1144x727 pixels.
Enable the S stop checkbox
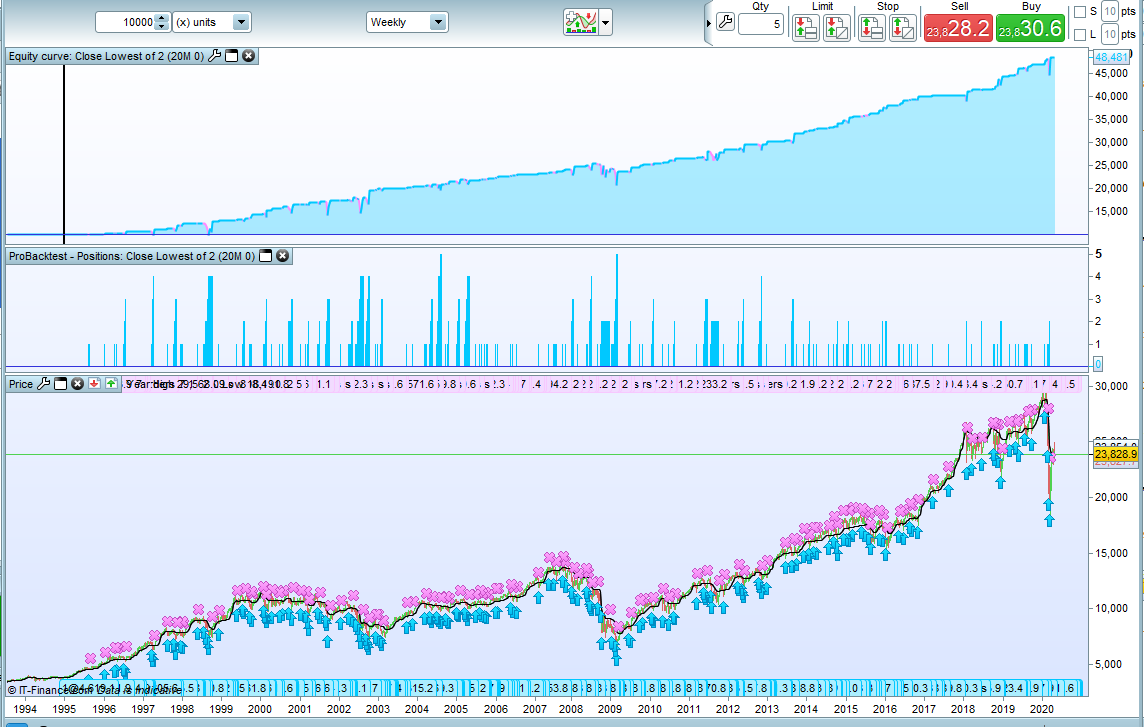(x=1081, y=12)
